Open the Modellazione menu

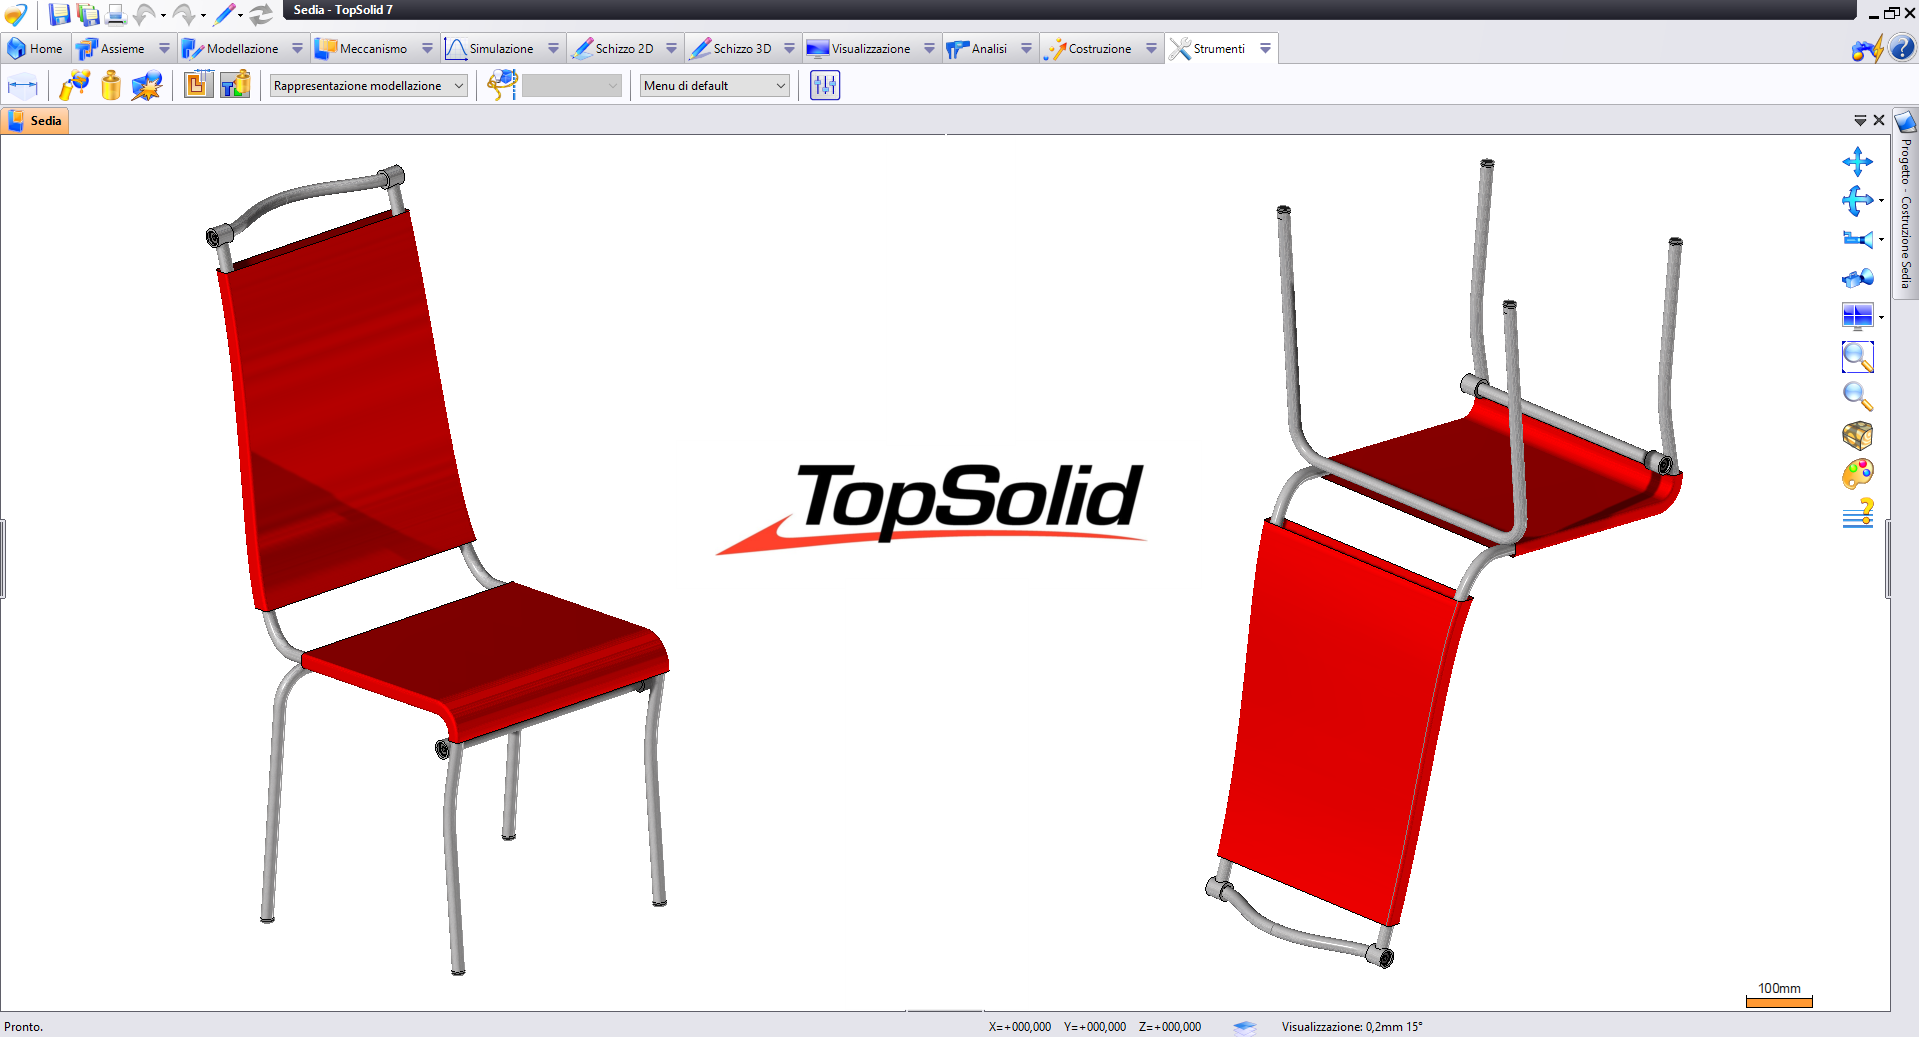click(231, 48)
